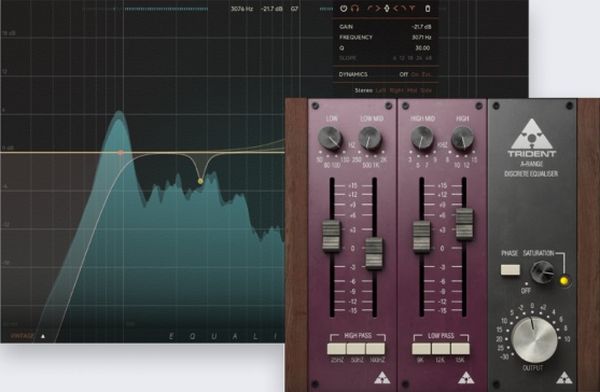Image resolution: width=600 pixels, height=392 pixels.
Task: Click the G7 note readout in the top bar
Action: [x=294, y=8]
